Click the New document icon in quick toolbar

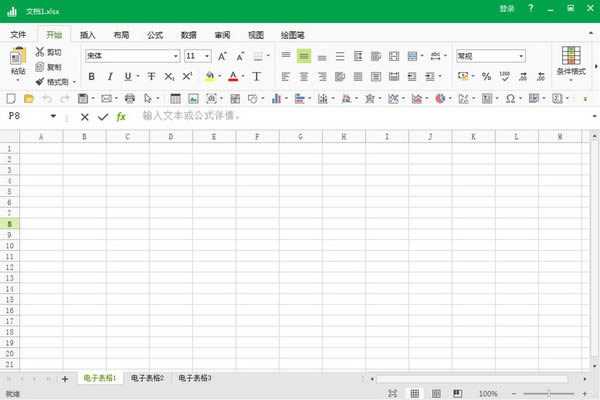(11, 99)
